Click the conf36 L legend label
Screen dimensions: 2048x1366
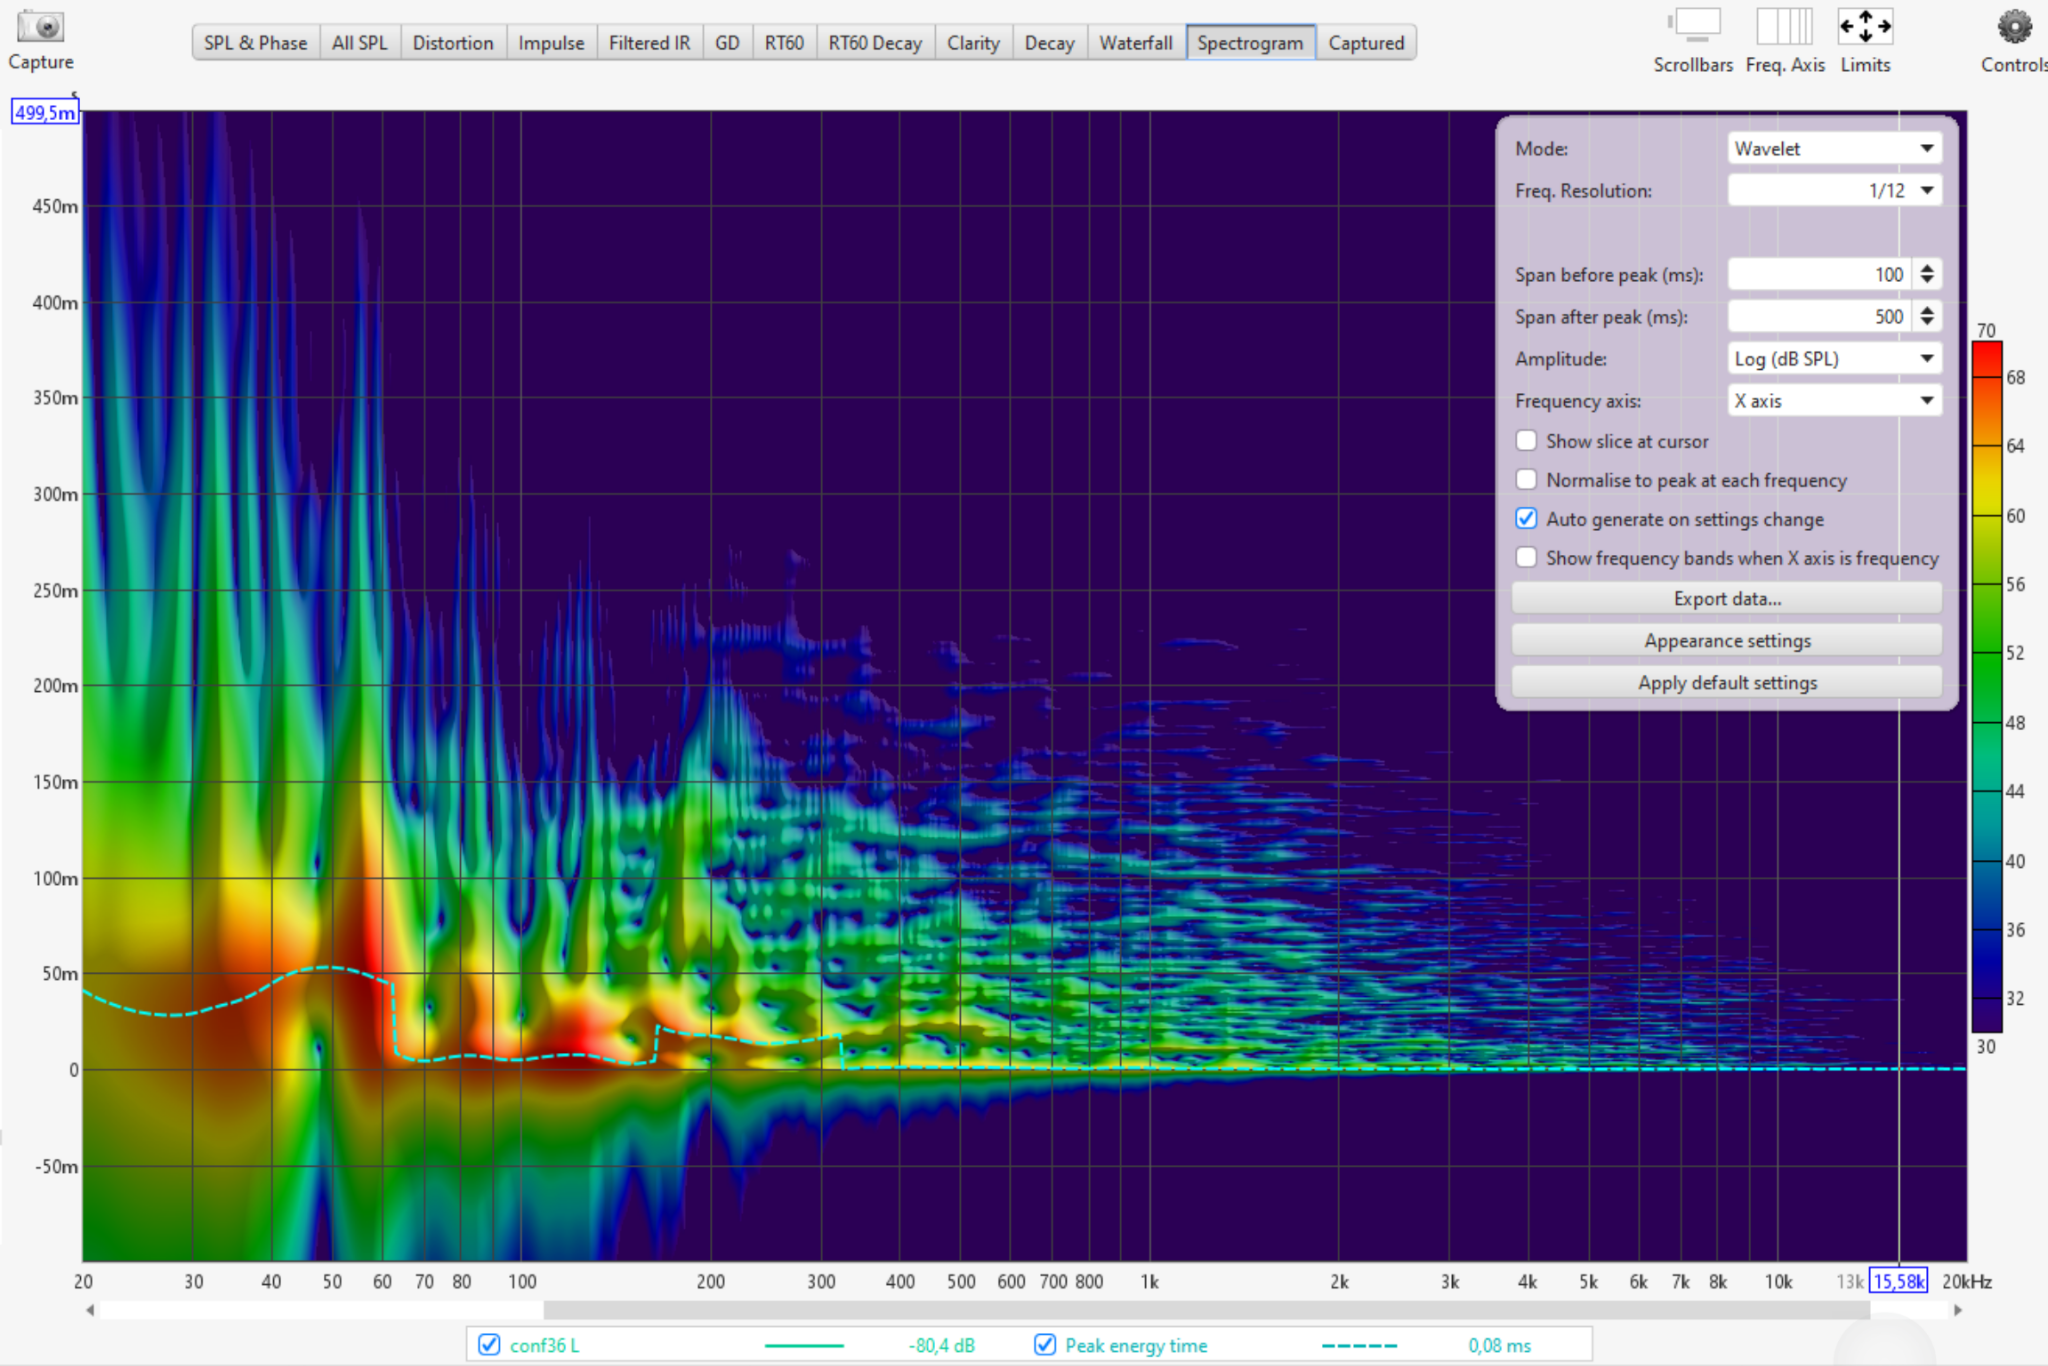(x=544, y=1345)
